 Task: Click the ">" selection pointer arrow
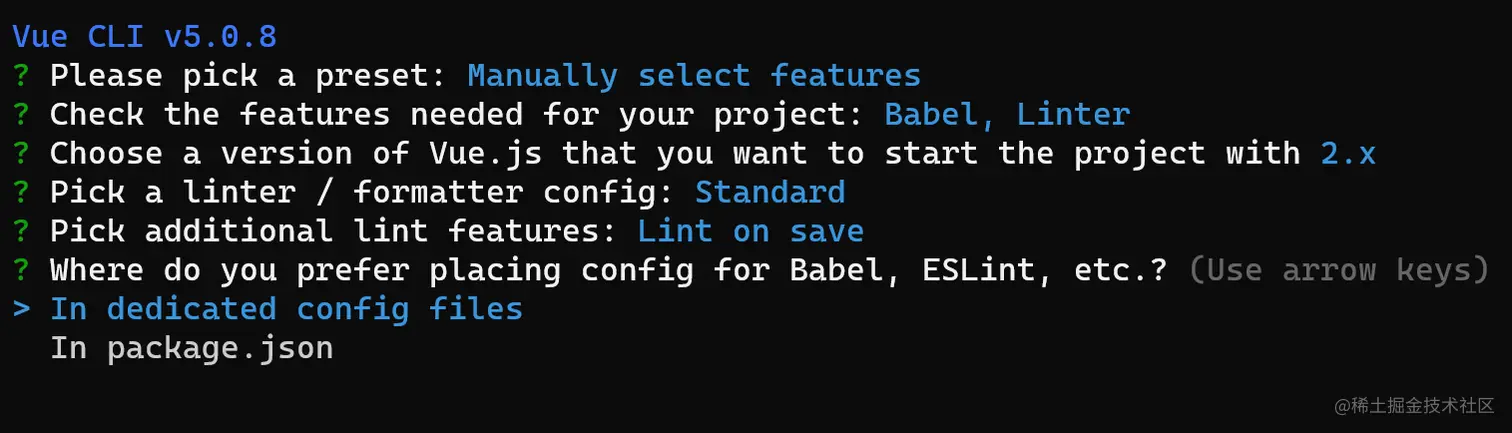21,309
